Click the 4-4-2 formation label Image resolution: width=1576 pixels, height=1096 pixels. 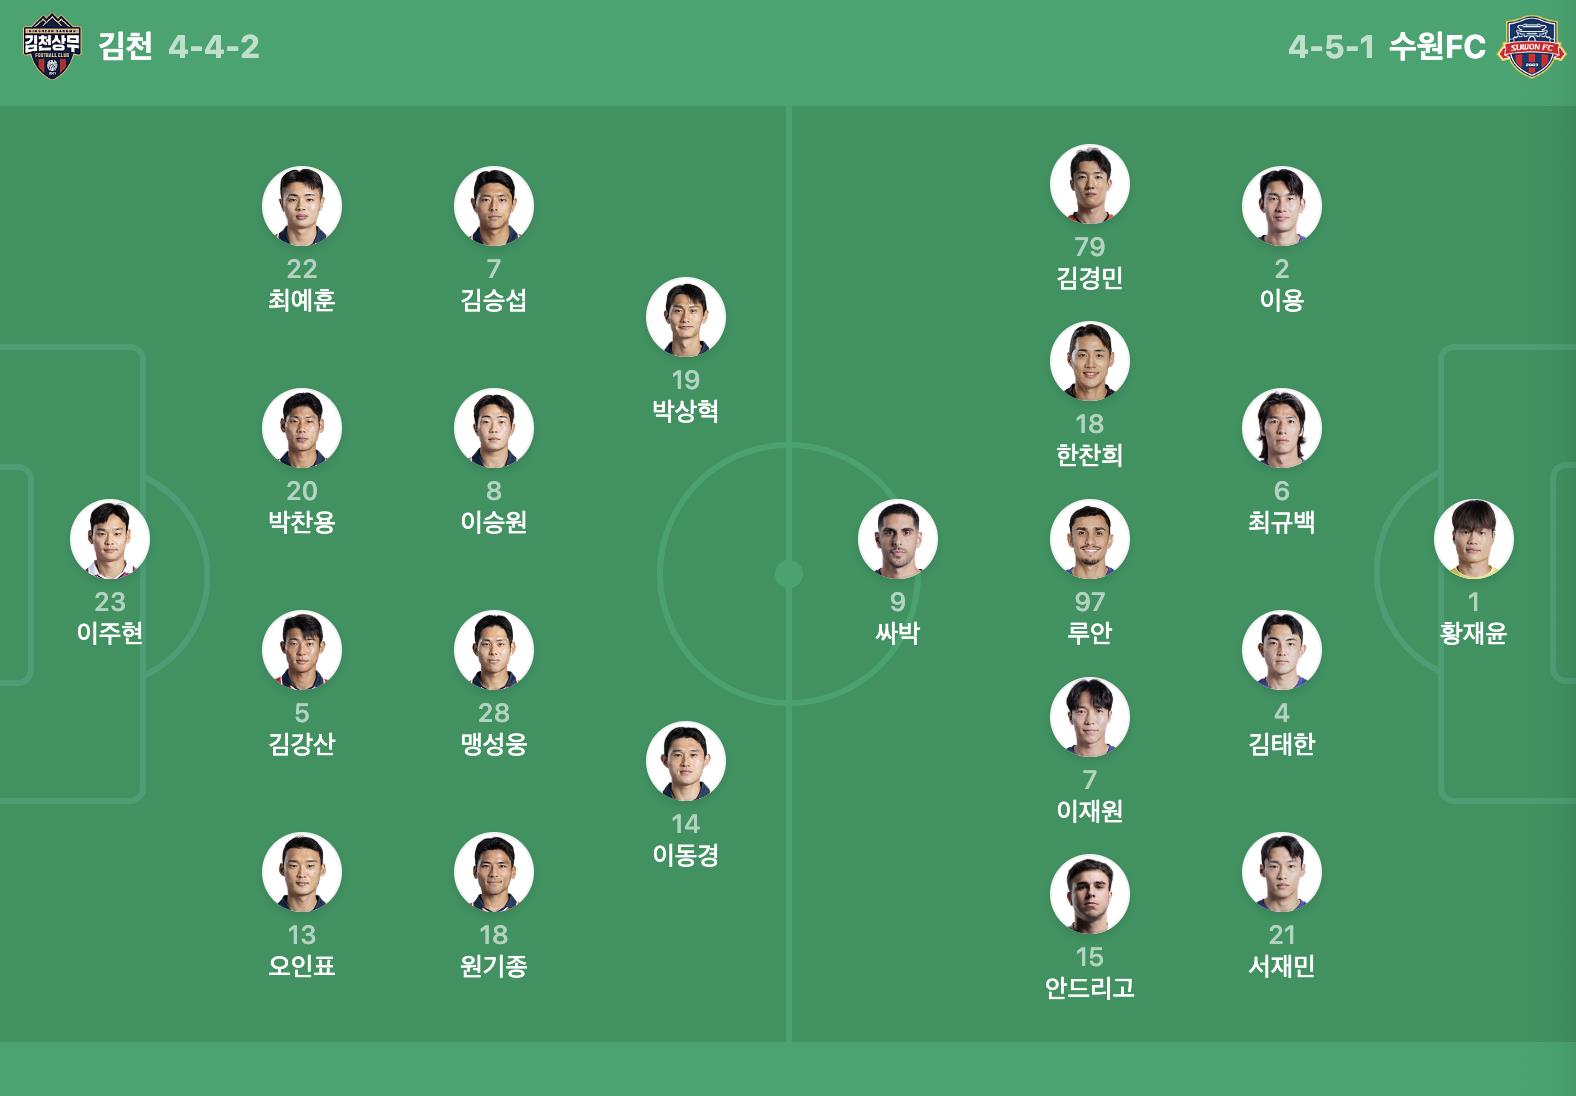(214, 47)
